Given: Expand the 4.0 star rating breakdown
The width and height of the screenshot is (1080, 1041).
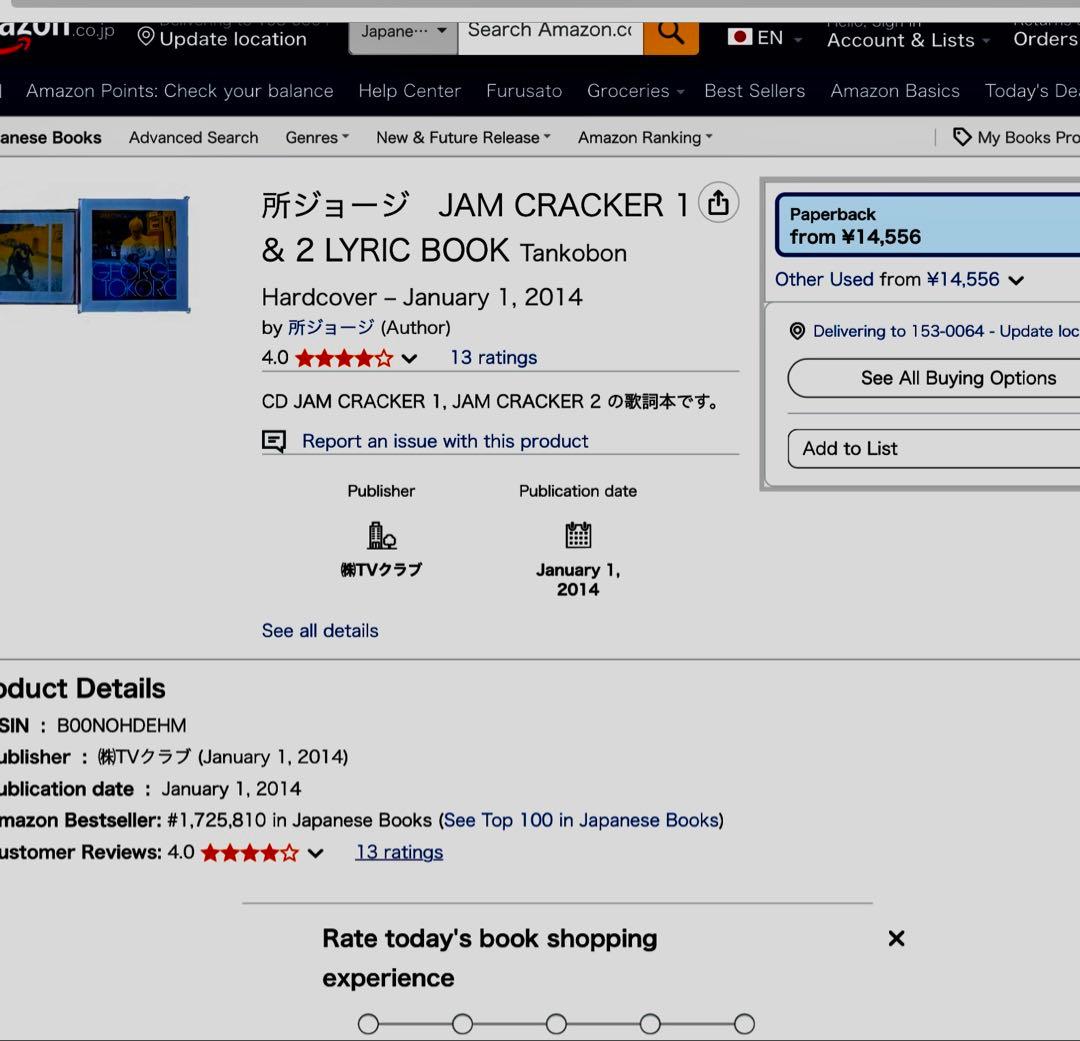Looking at the screenshot, I should [410, 357].
